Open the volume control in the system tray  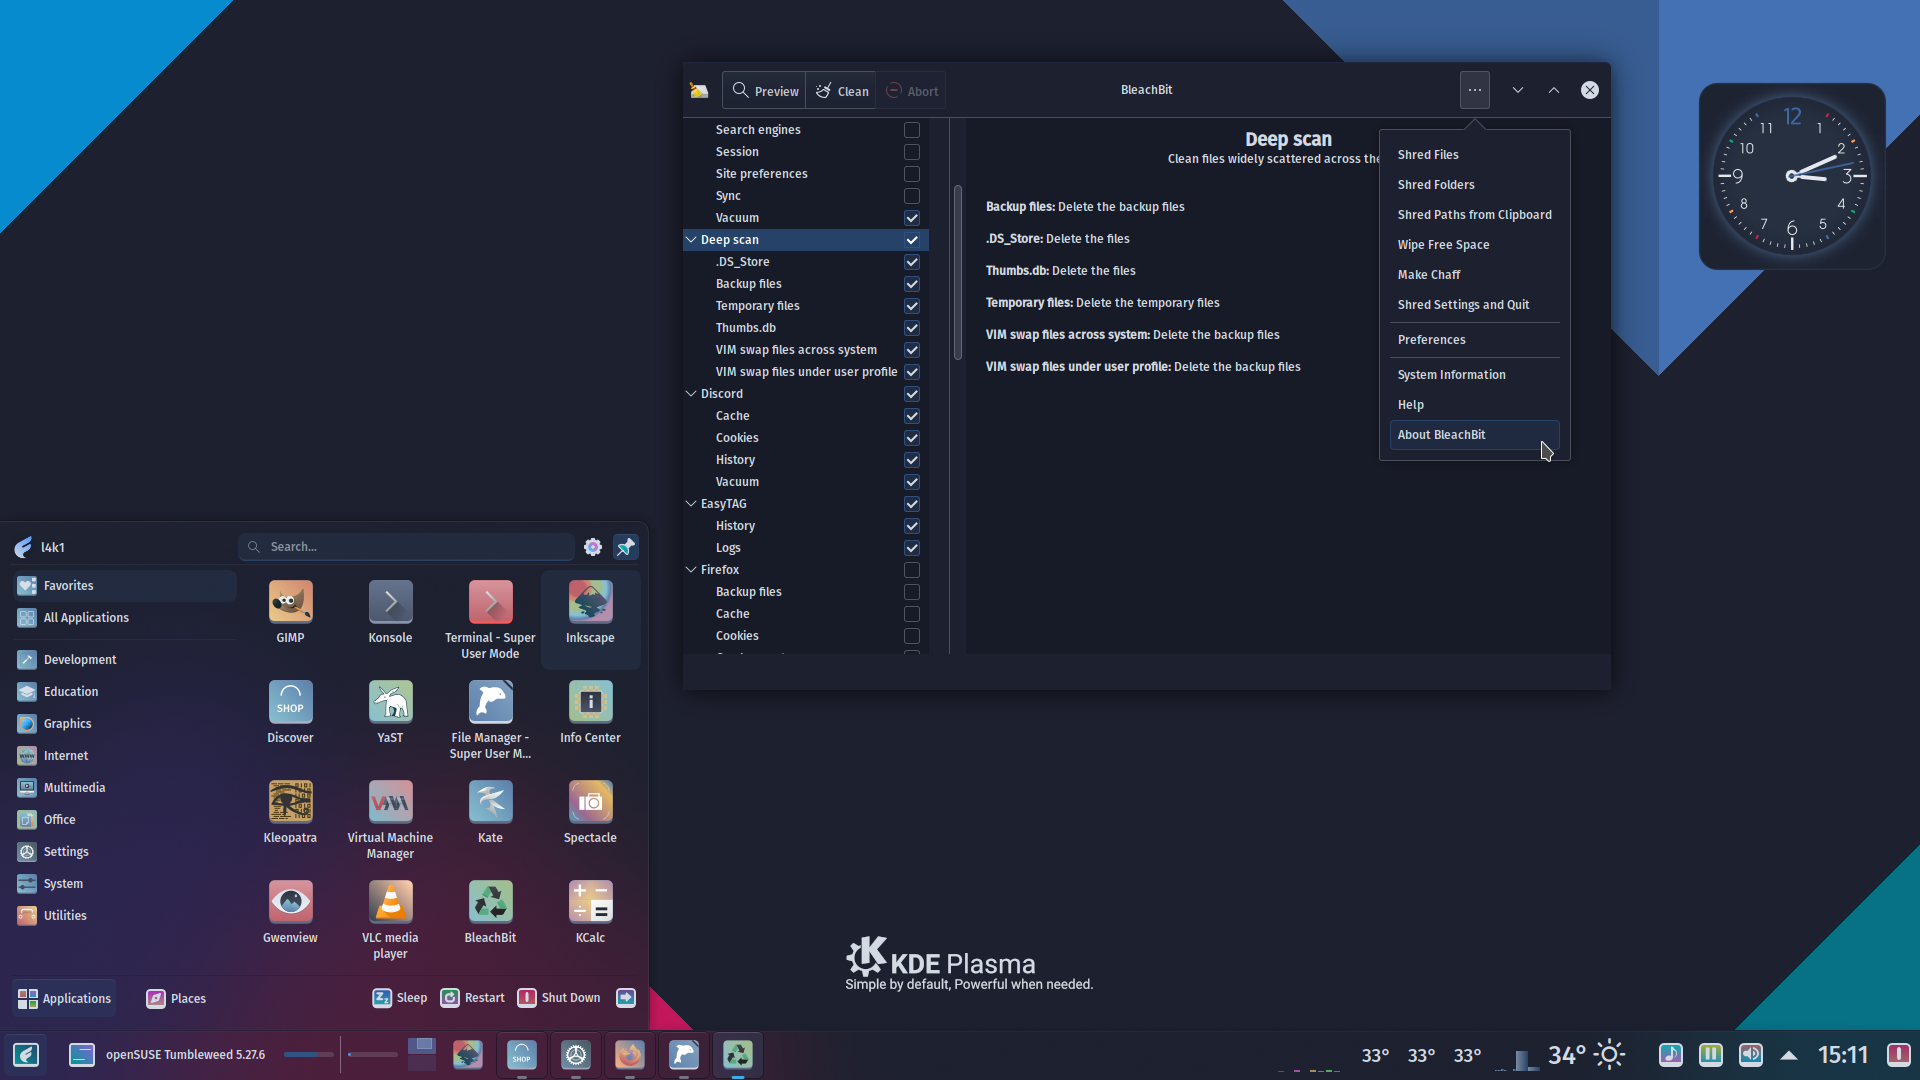[1751, 1054]
